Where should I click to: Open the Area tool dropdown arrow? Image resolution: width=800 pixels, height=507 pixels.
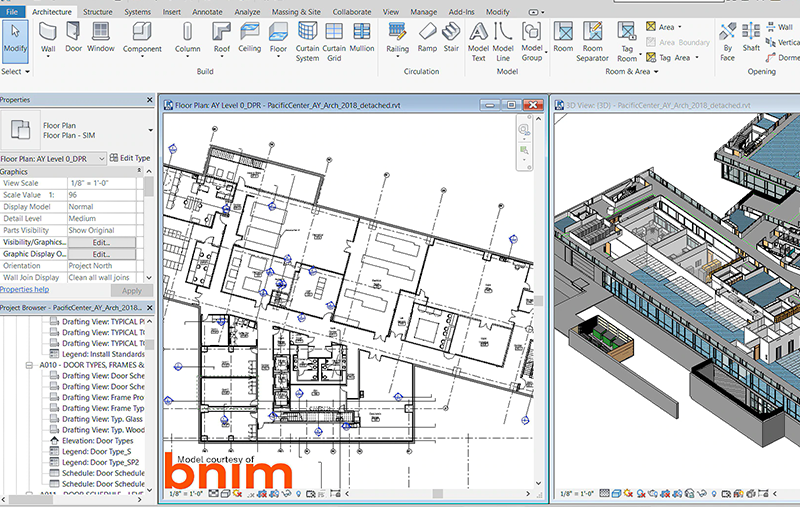(x=680, y=27)
